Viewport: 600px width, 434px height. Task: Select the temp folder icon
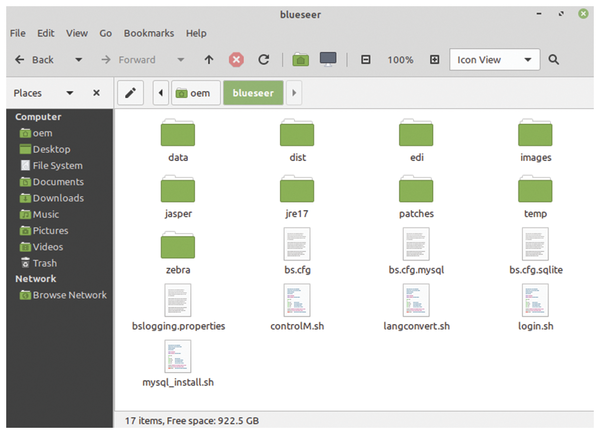(x=535, y=189)
